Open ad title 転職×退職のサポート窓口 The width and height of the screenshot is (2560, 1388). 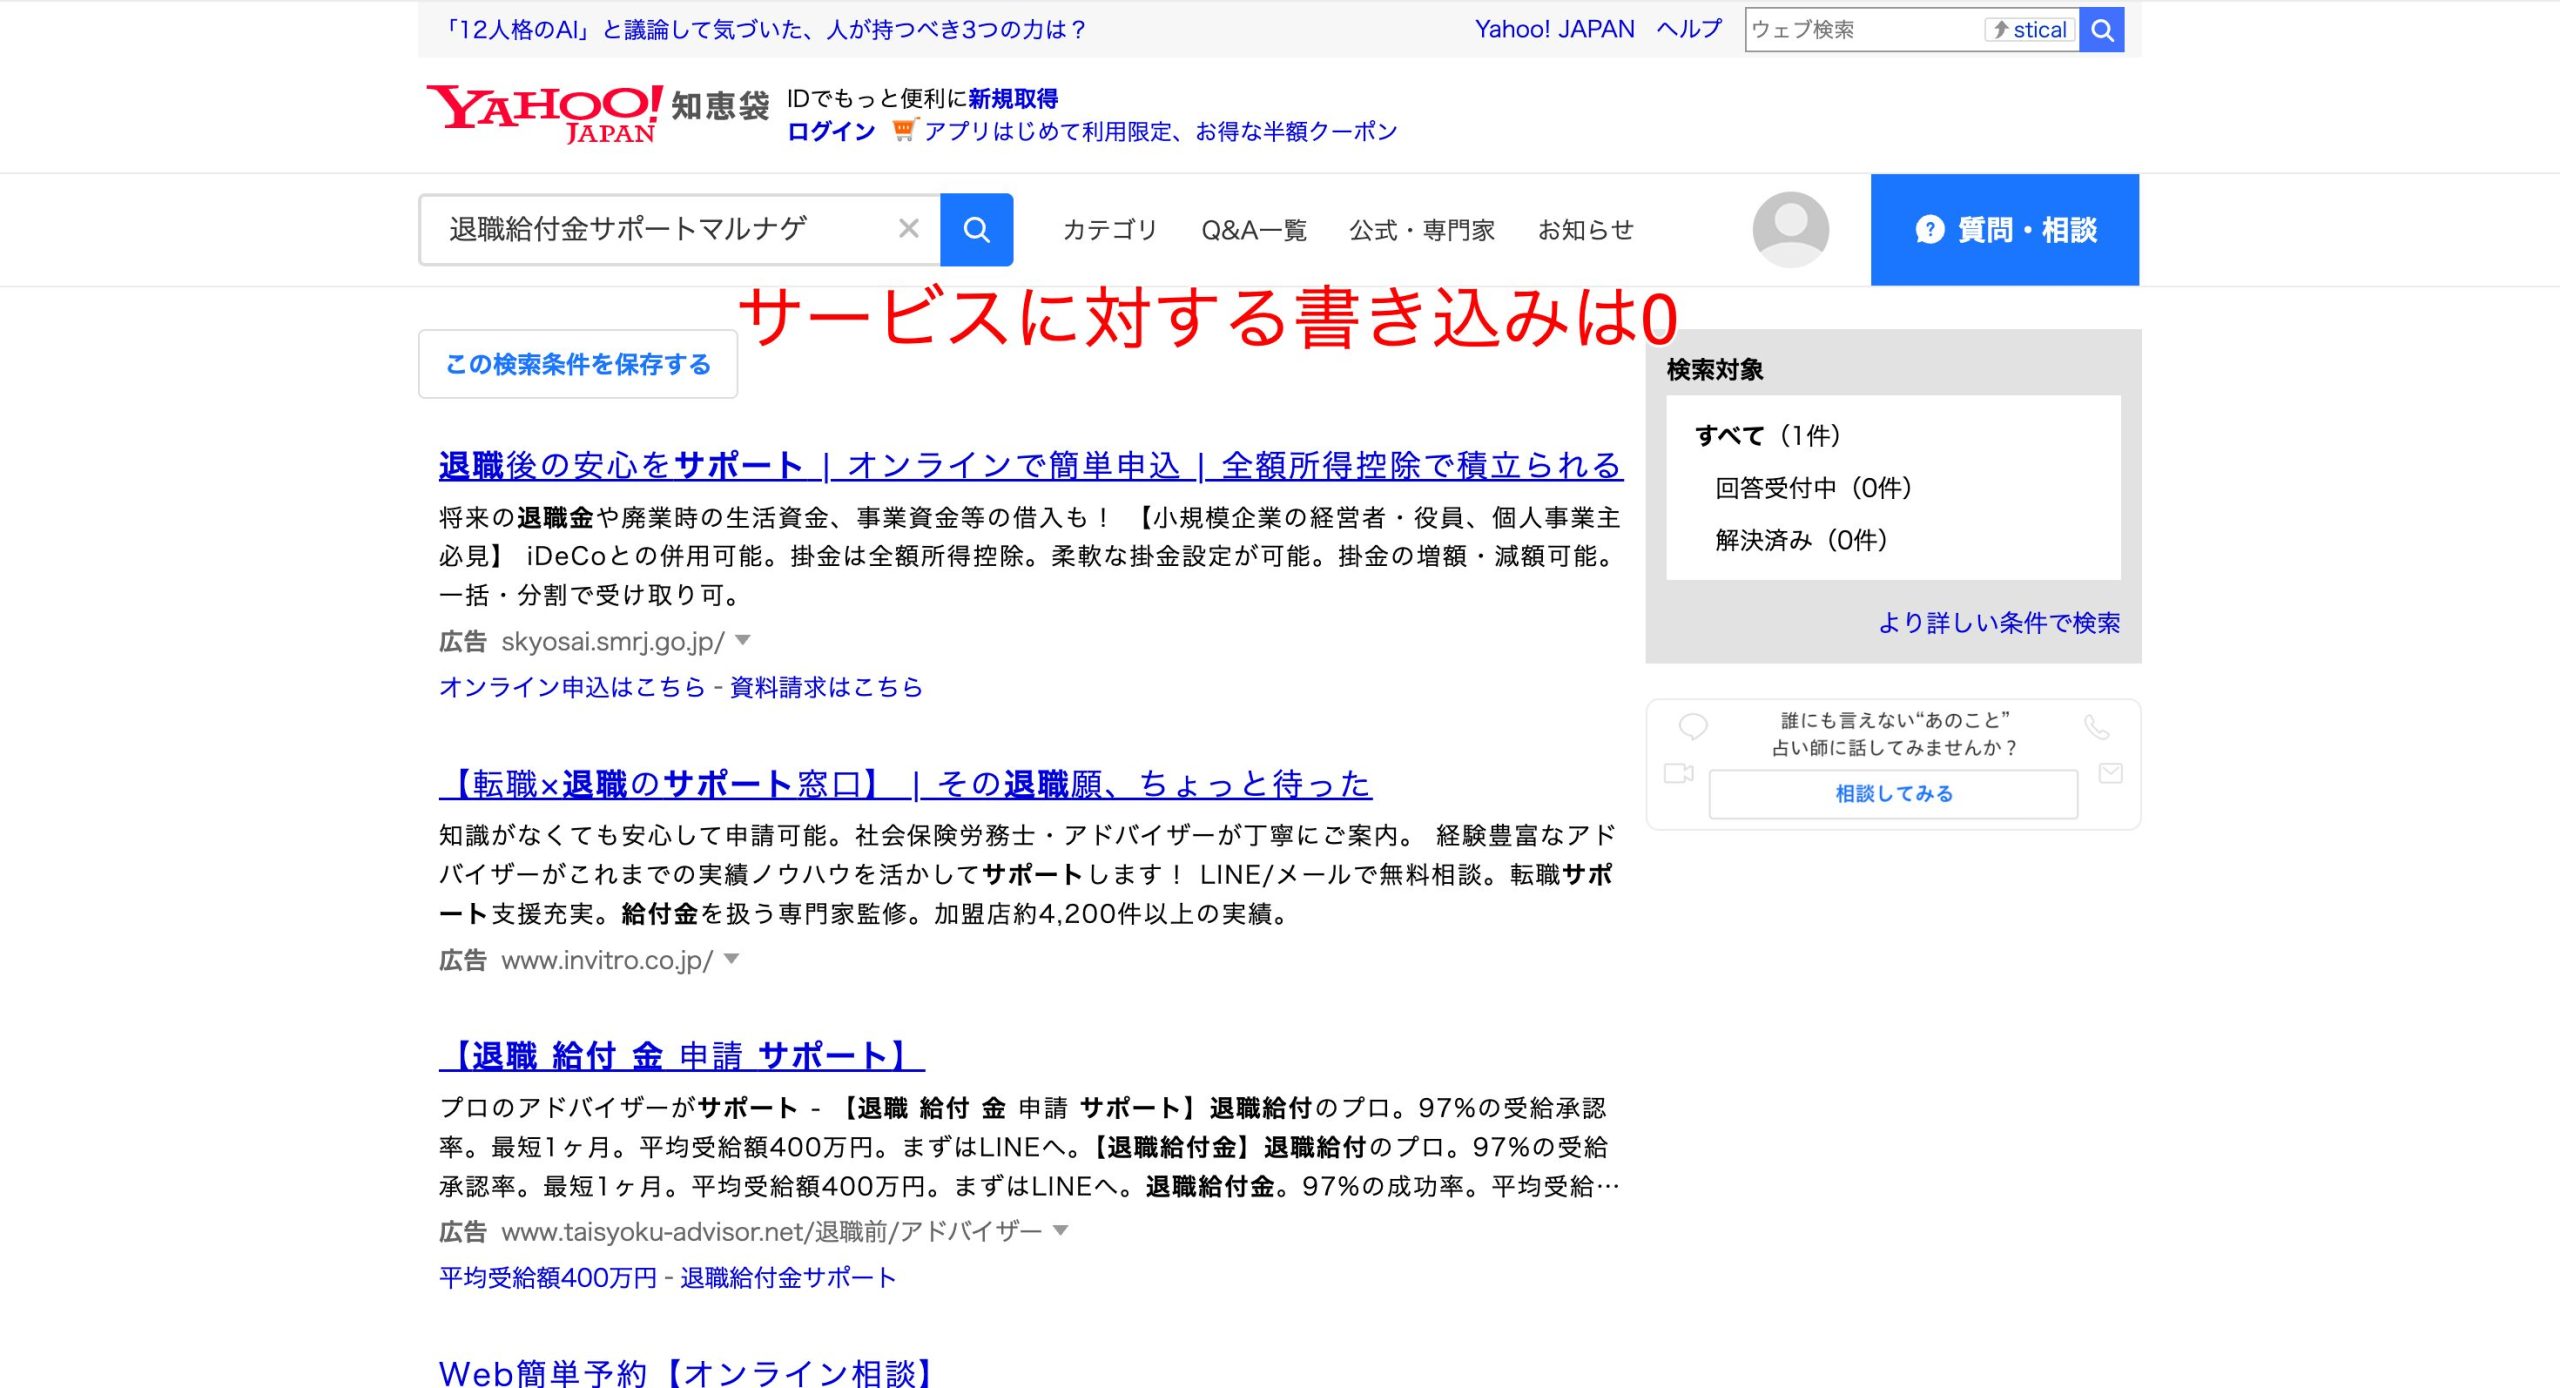pos(905,784)
